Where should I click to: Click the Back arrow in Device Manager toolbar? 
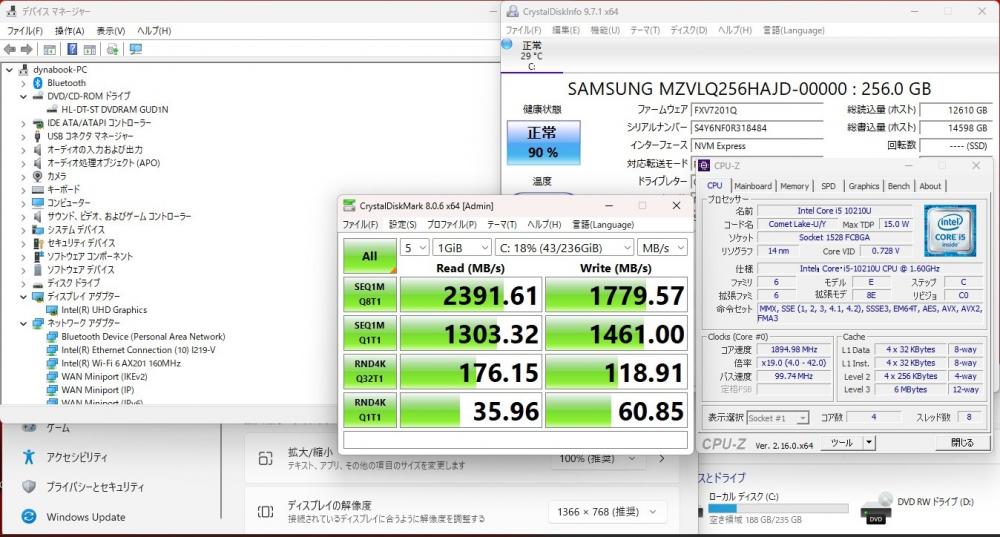10,49
